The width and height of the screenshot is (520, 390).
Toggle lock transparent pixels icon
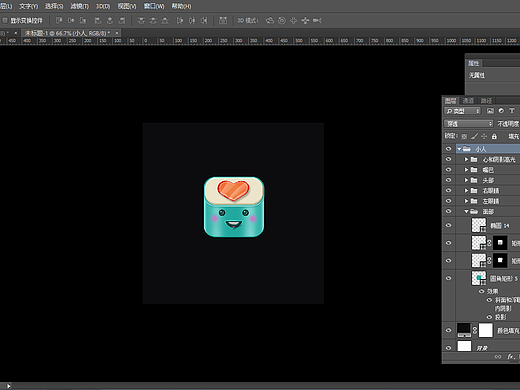(464, 136)
